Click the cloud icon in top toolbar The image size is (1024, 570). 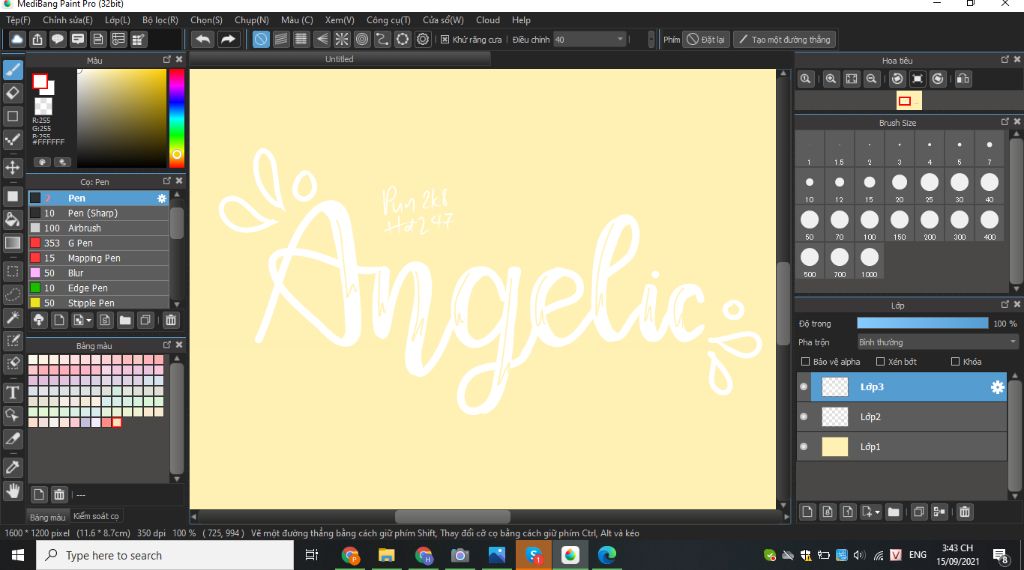pos(17,40)
